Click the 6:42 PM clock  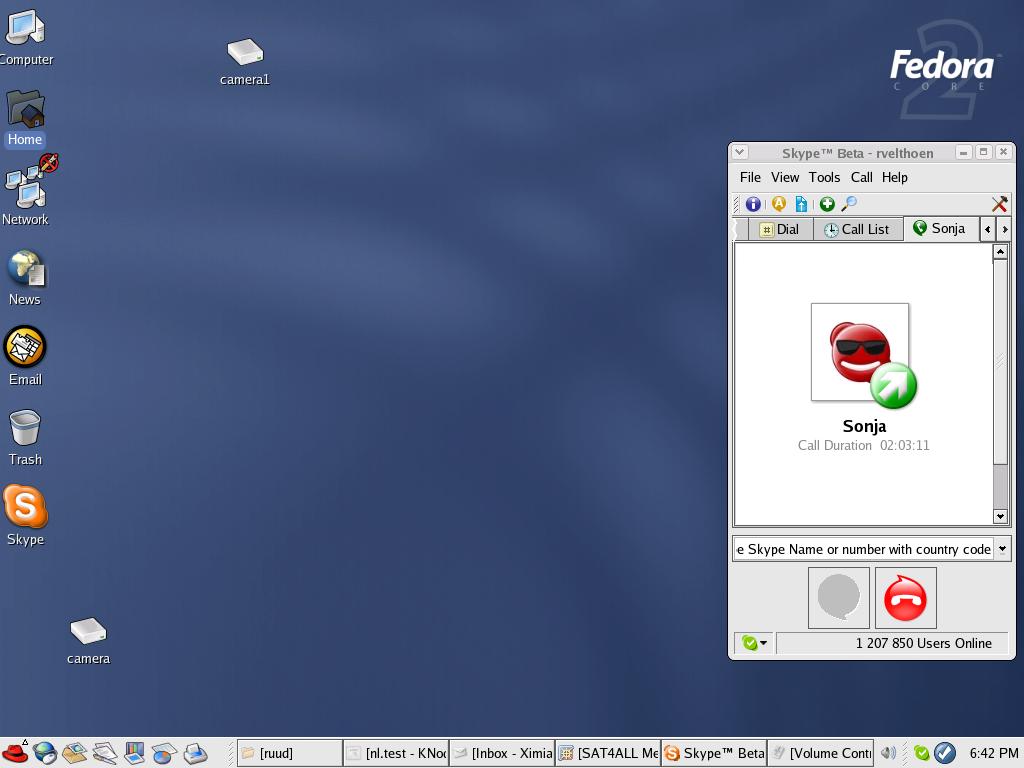pos(993,753)
